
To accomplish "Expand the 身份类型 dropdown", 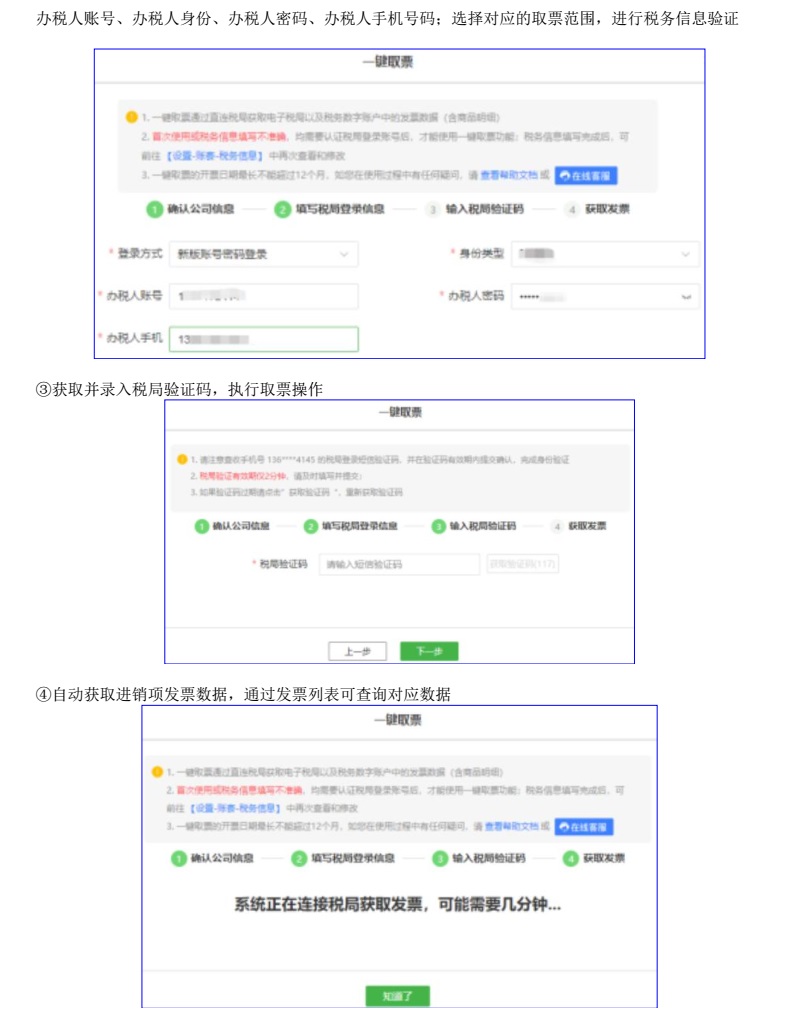I will (605, 254).
